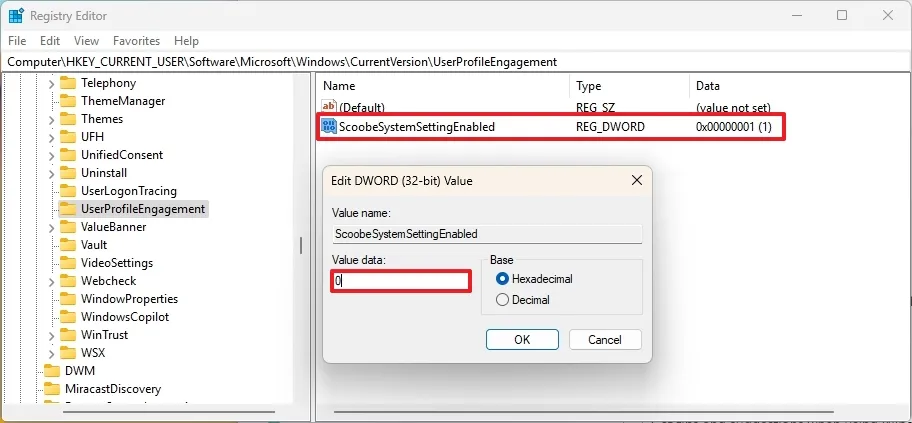Select the Hexadecimal base radio button

click(x=502, y=279)
